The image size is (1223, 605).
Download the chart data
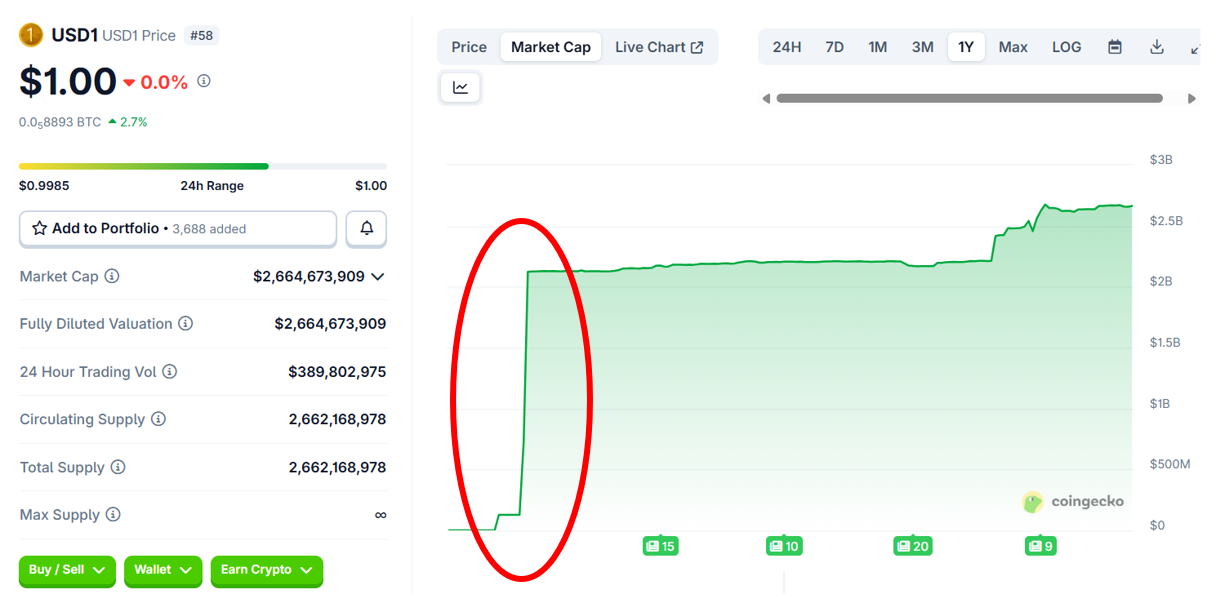coord(1157,47)
